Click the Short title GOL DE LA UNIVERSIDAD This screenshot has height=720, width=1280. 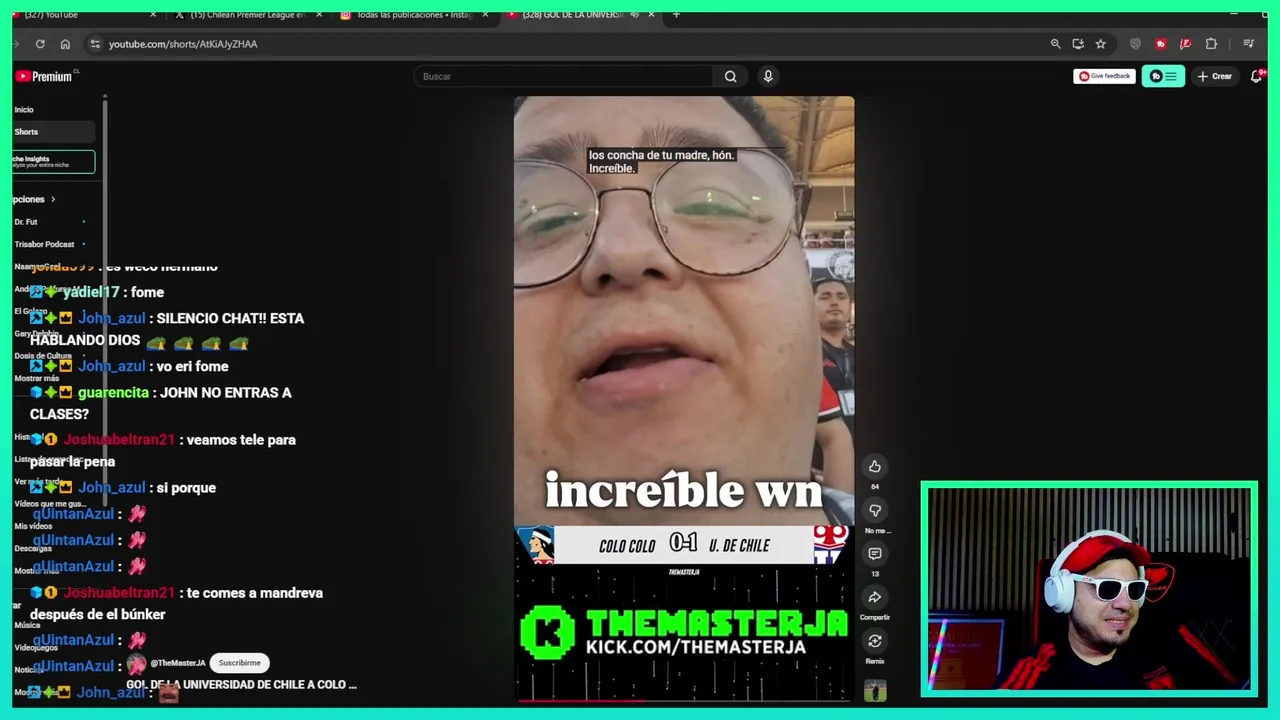[241, 685]
